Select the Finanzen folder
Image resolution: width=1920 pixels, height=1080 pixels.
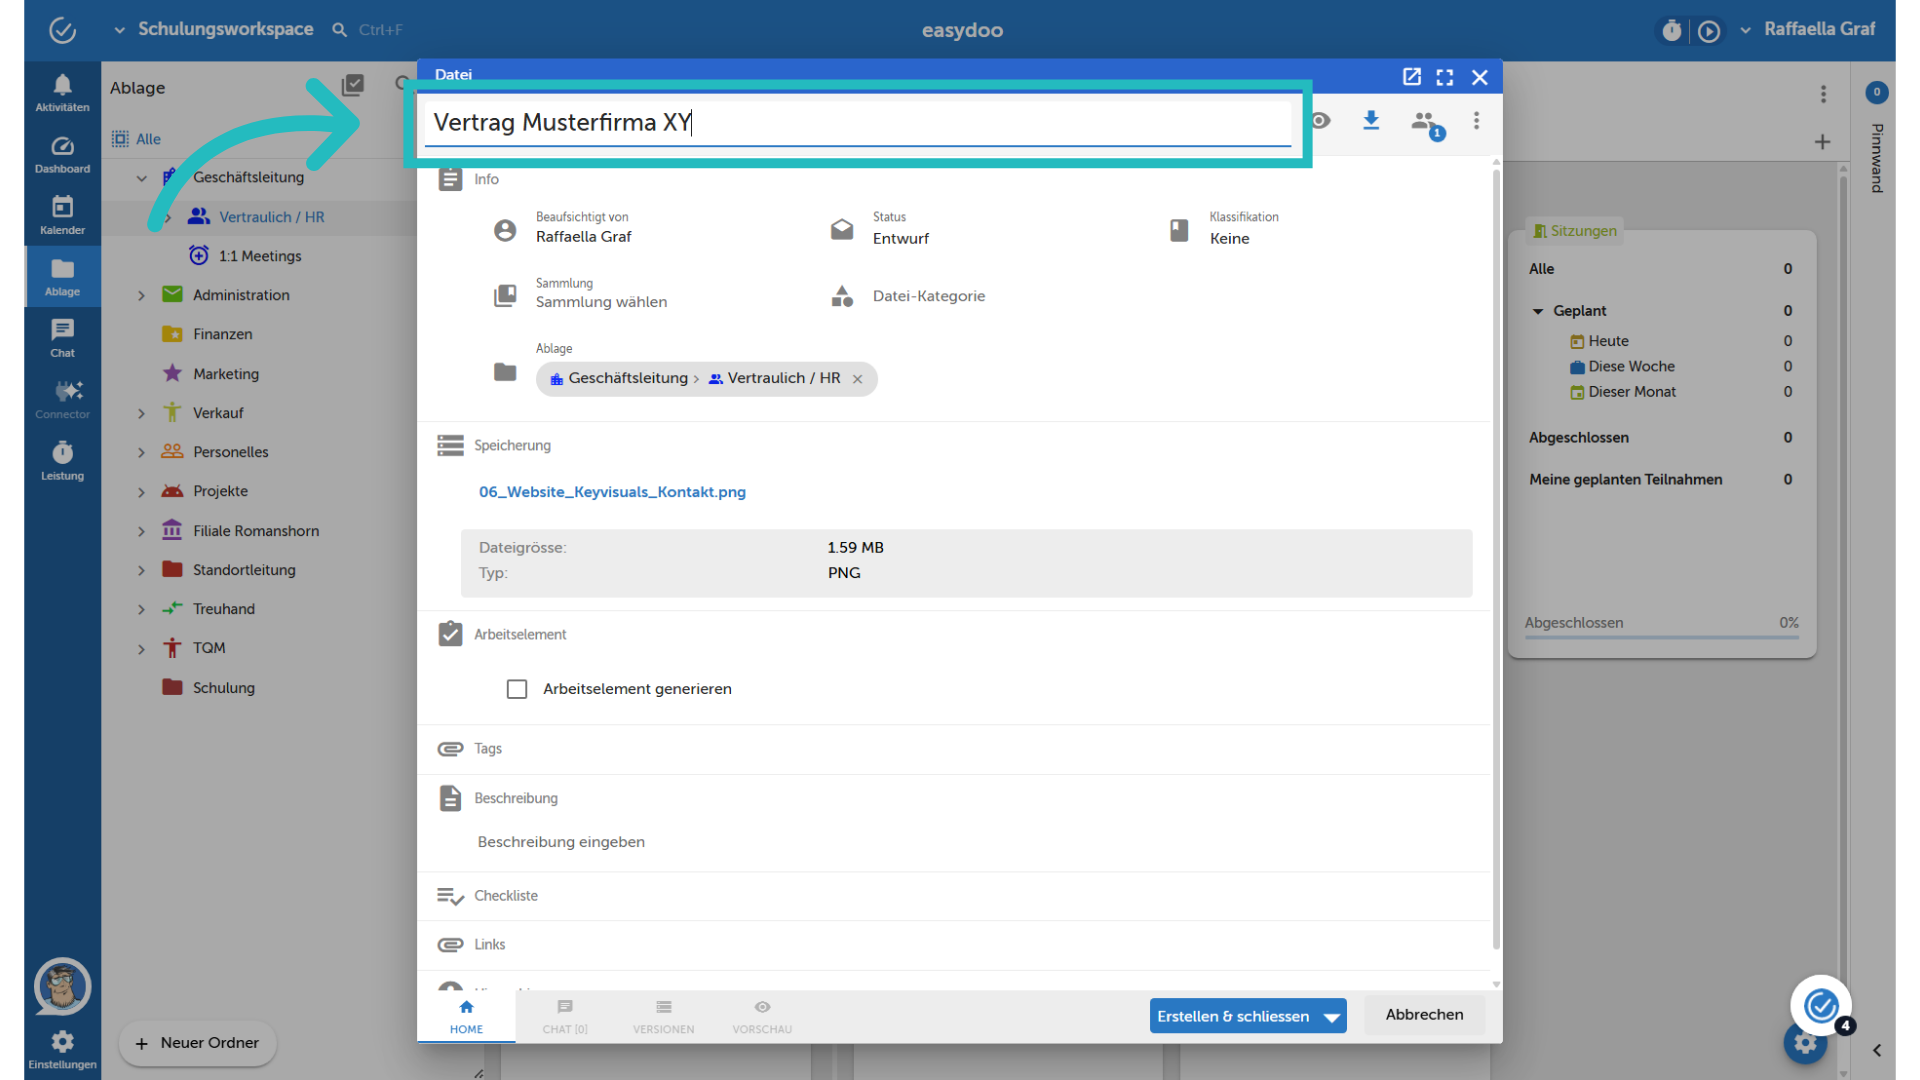pos(222,335)
